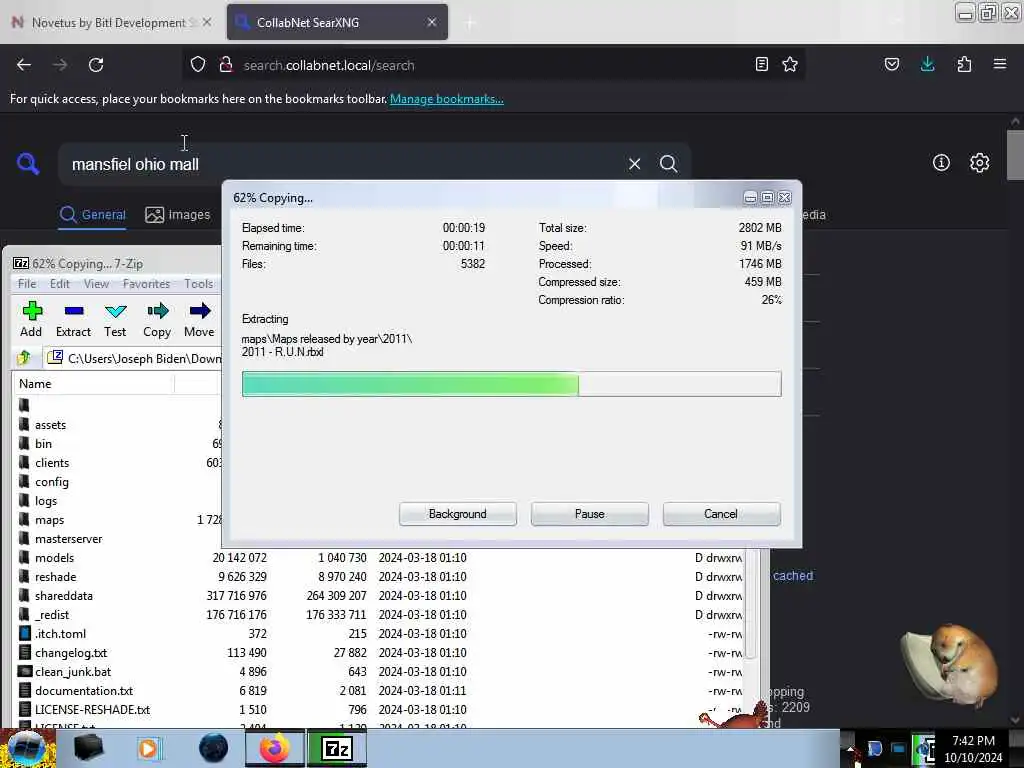Screen dimensions: 1024x768
Task: Select the changelog.txt file
Action: 71,652
